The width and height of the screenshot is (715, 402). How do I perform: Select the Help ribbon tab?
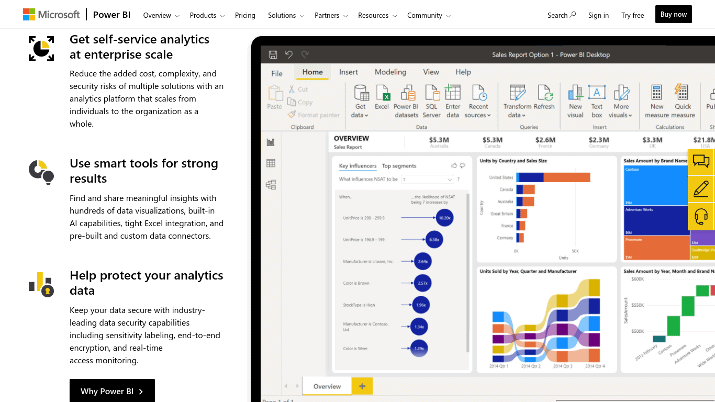click(463, 72)
